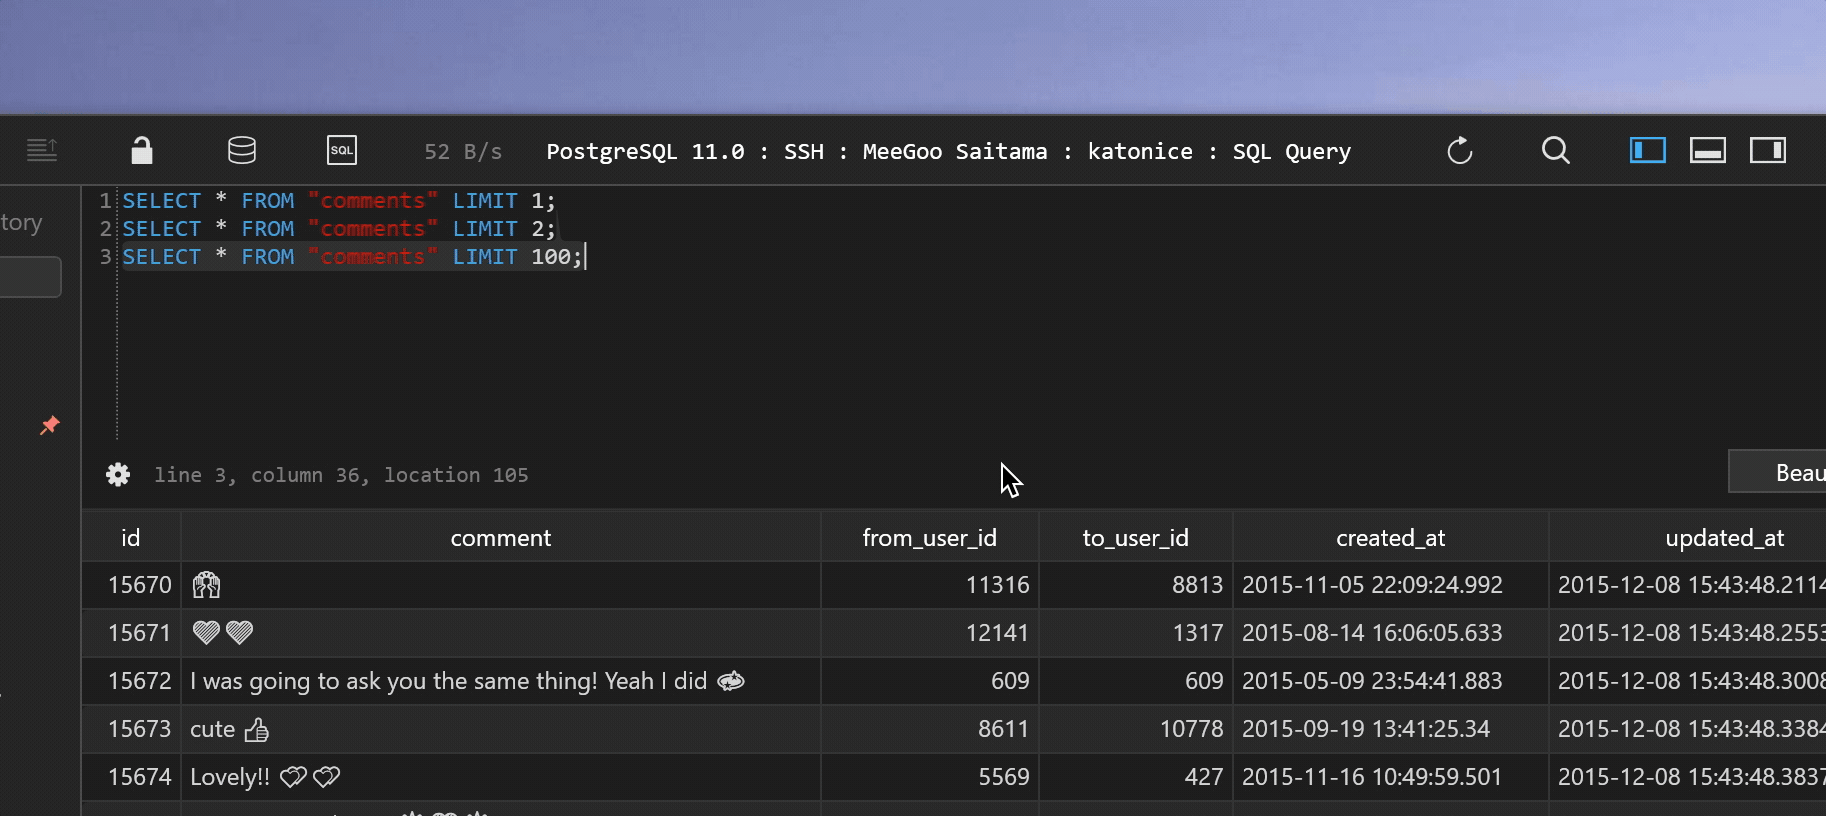
Task: Select cell with id 15670
Action: (131, 585)
